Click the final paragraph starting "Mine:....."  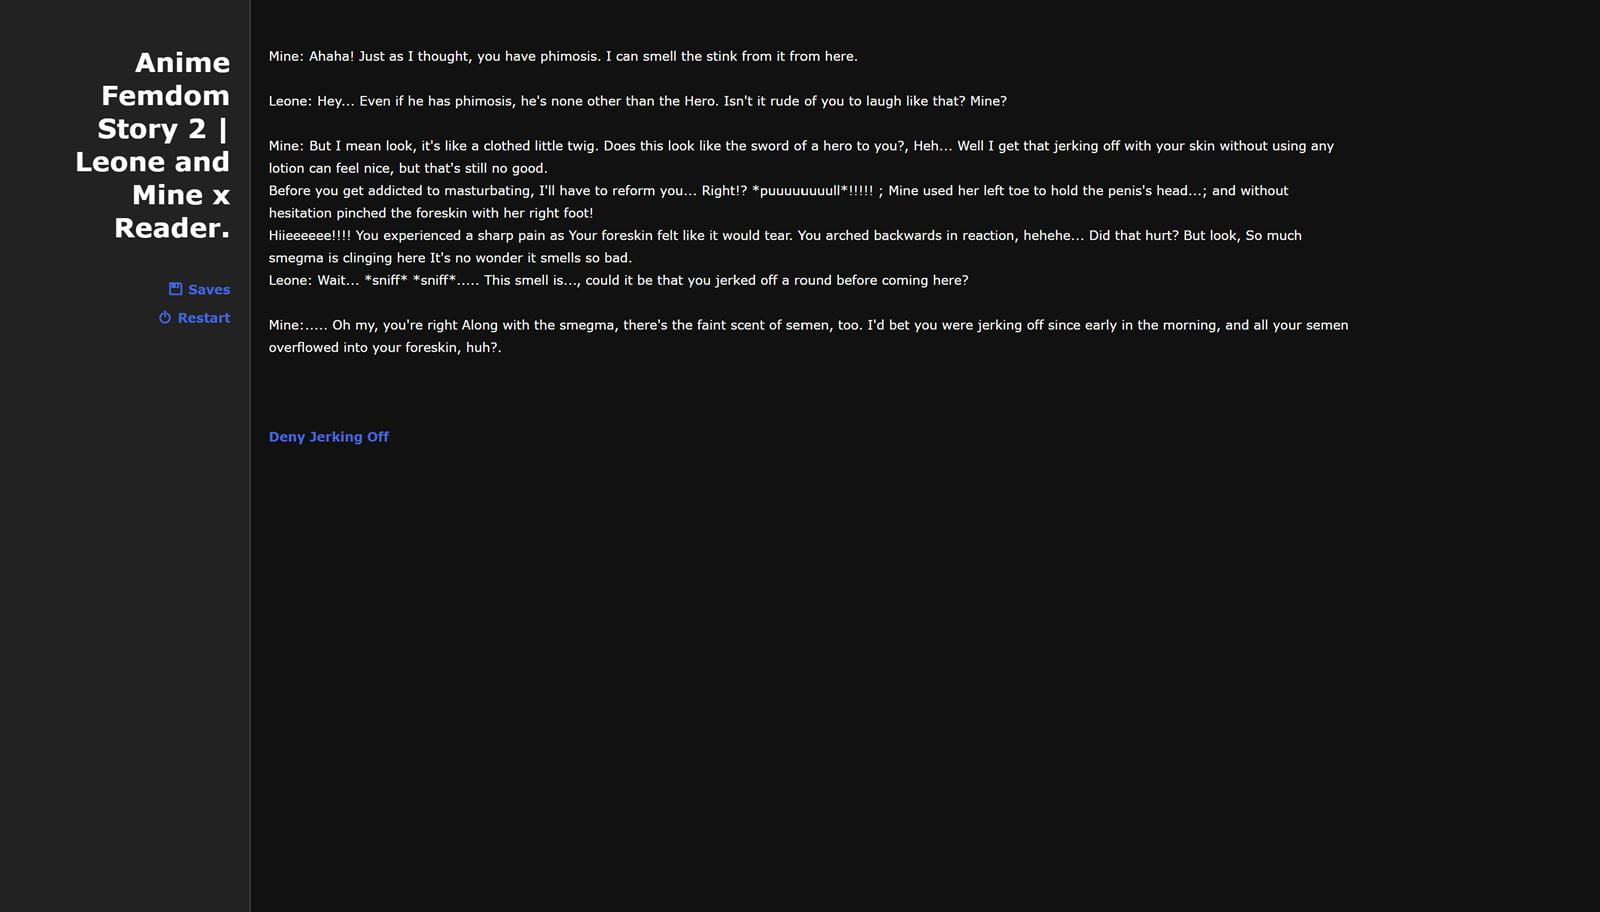click(x=808, y=326)
